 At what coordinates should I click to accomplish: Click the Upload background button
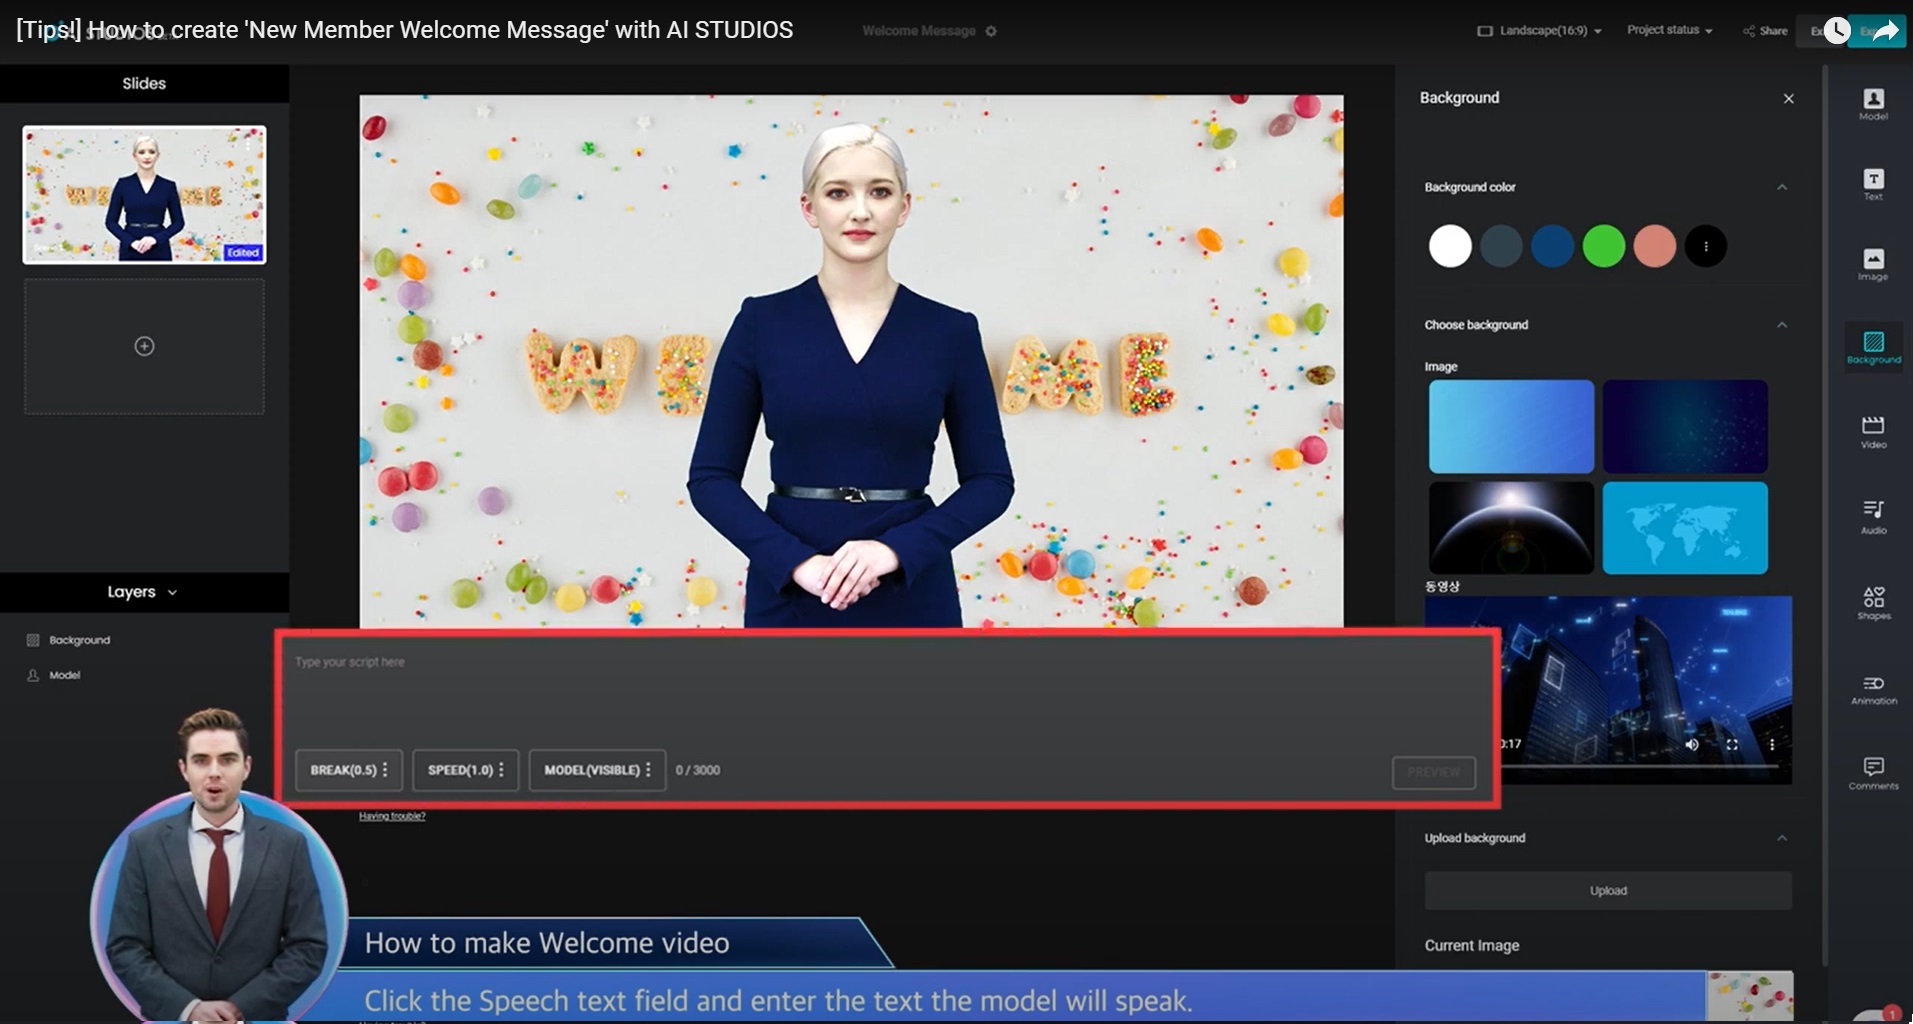1608,890
